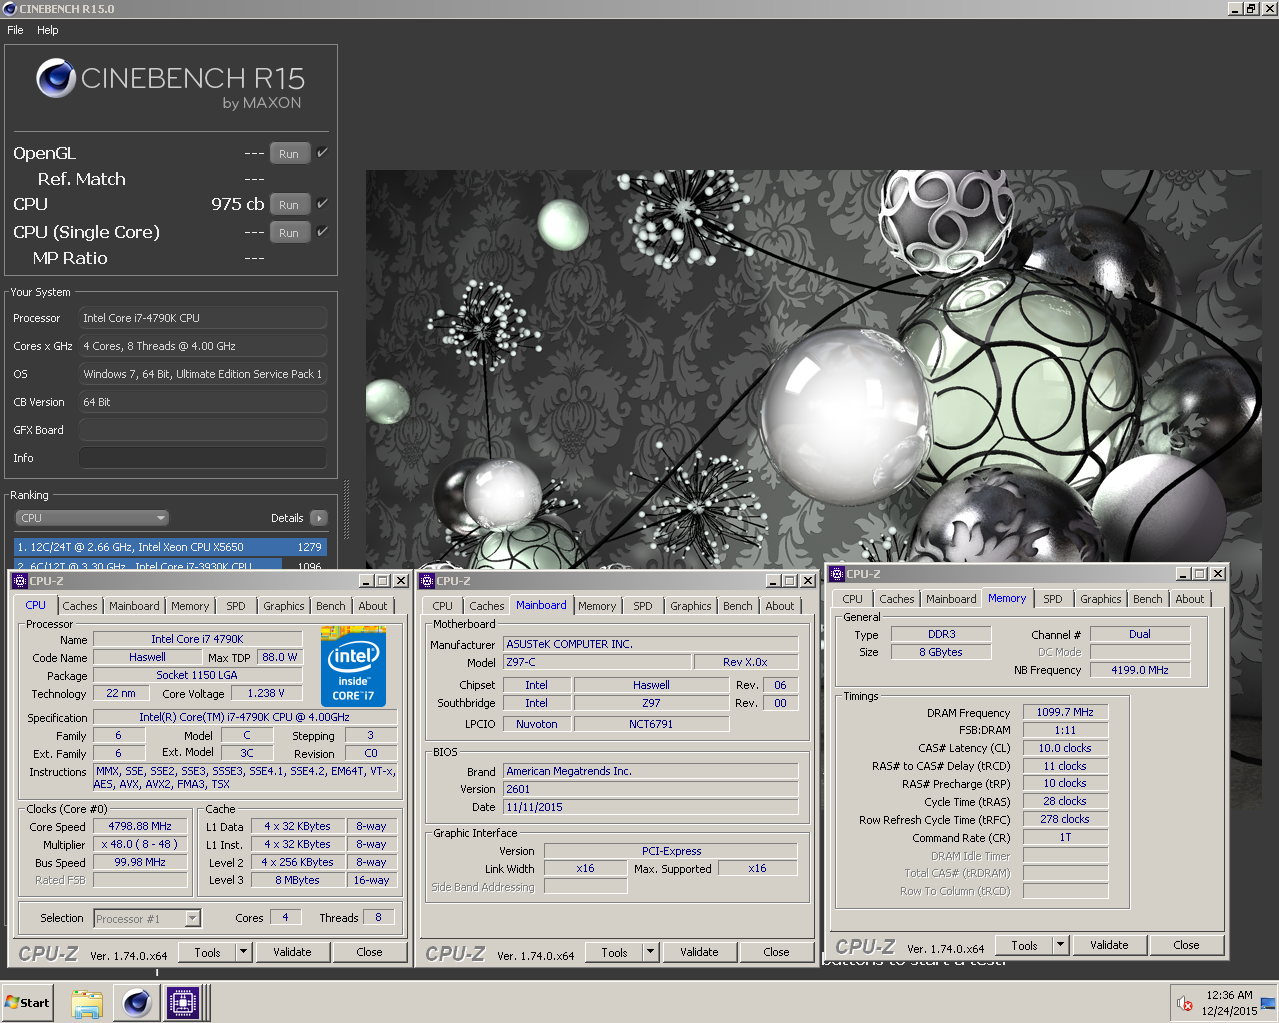This screenshot has width=1279, height=1023.
Task: Click the Core Voltage 1.238 V value
Action: [x=266, y=693]
